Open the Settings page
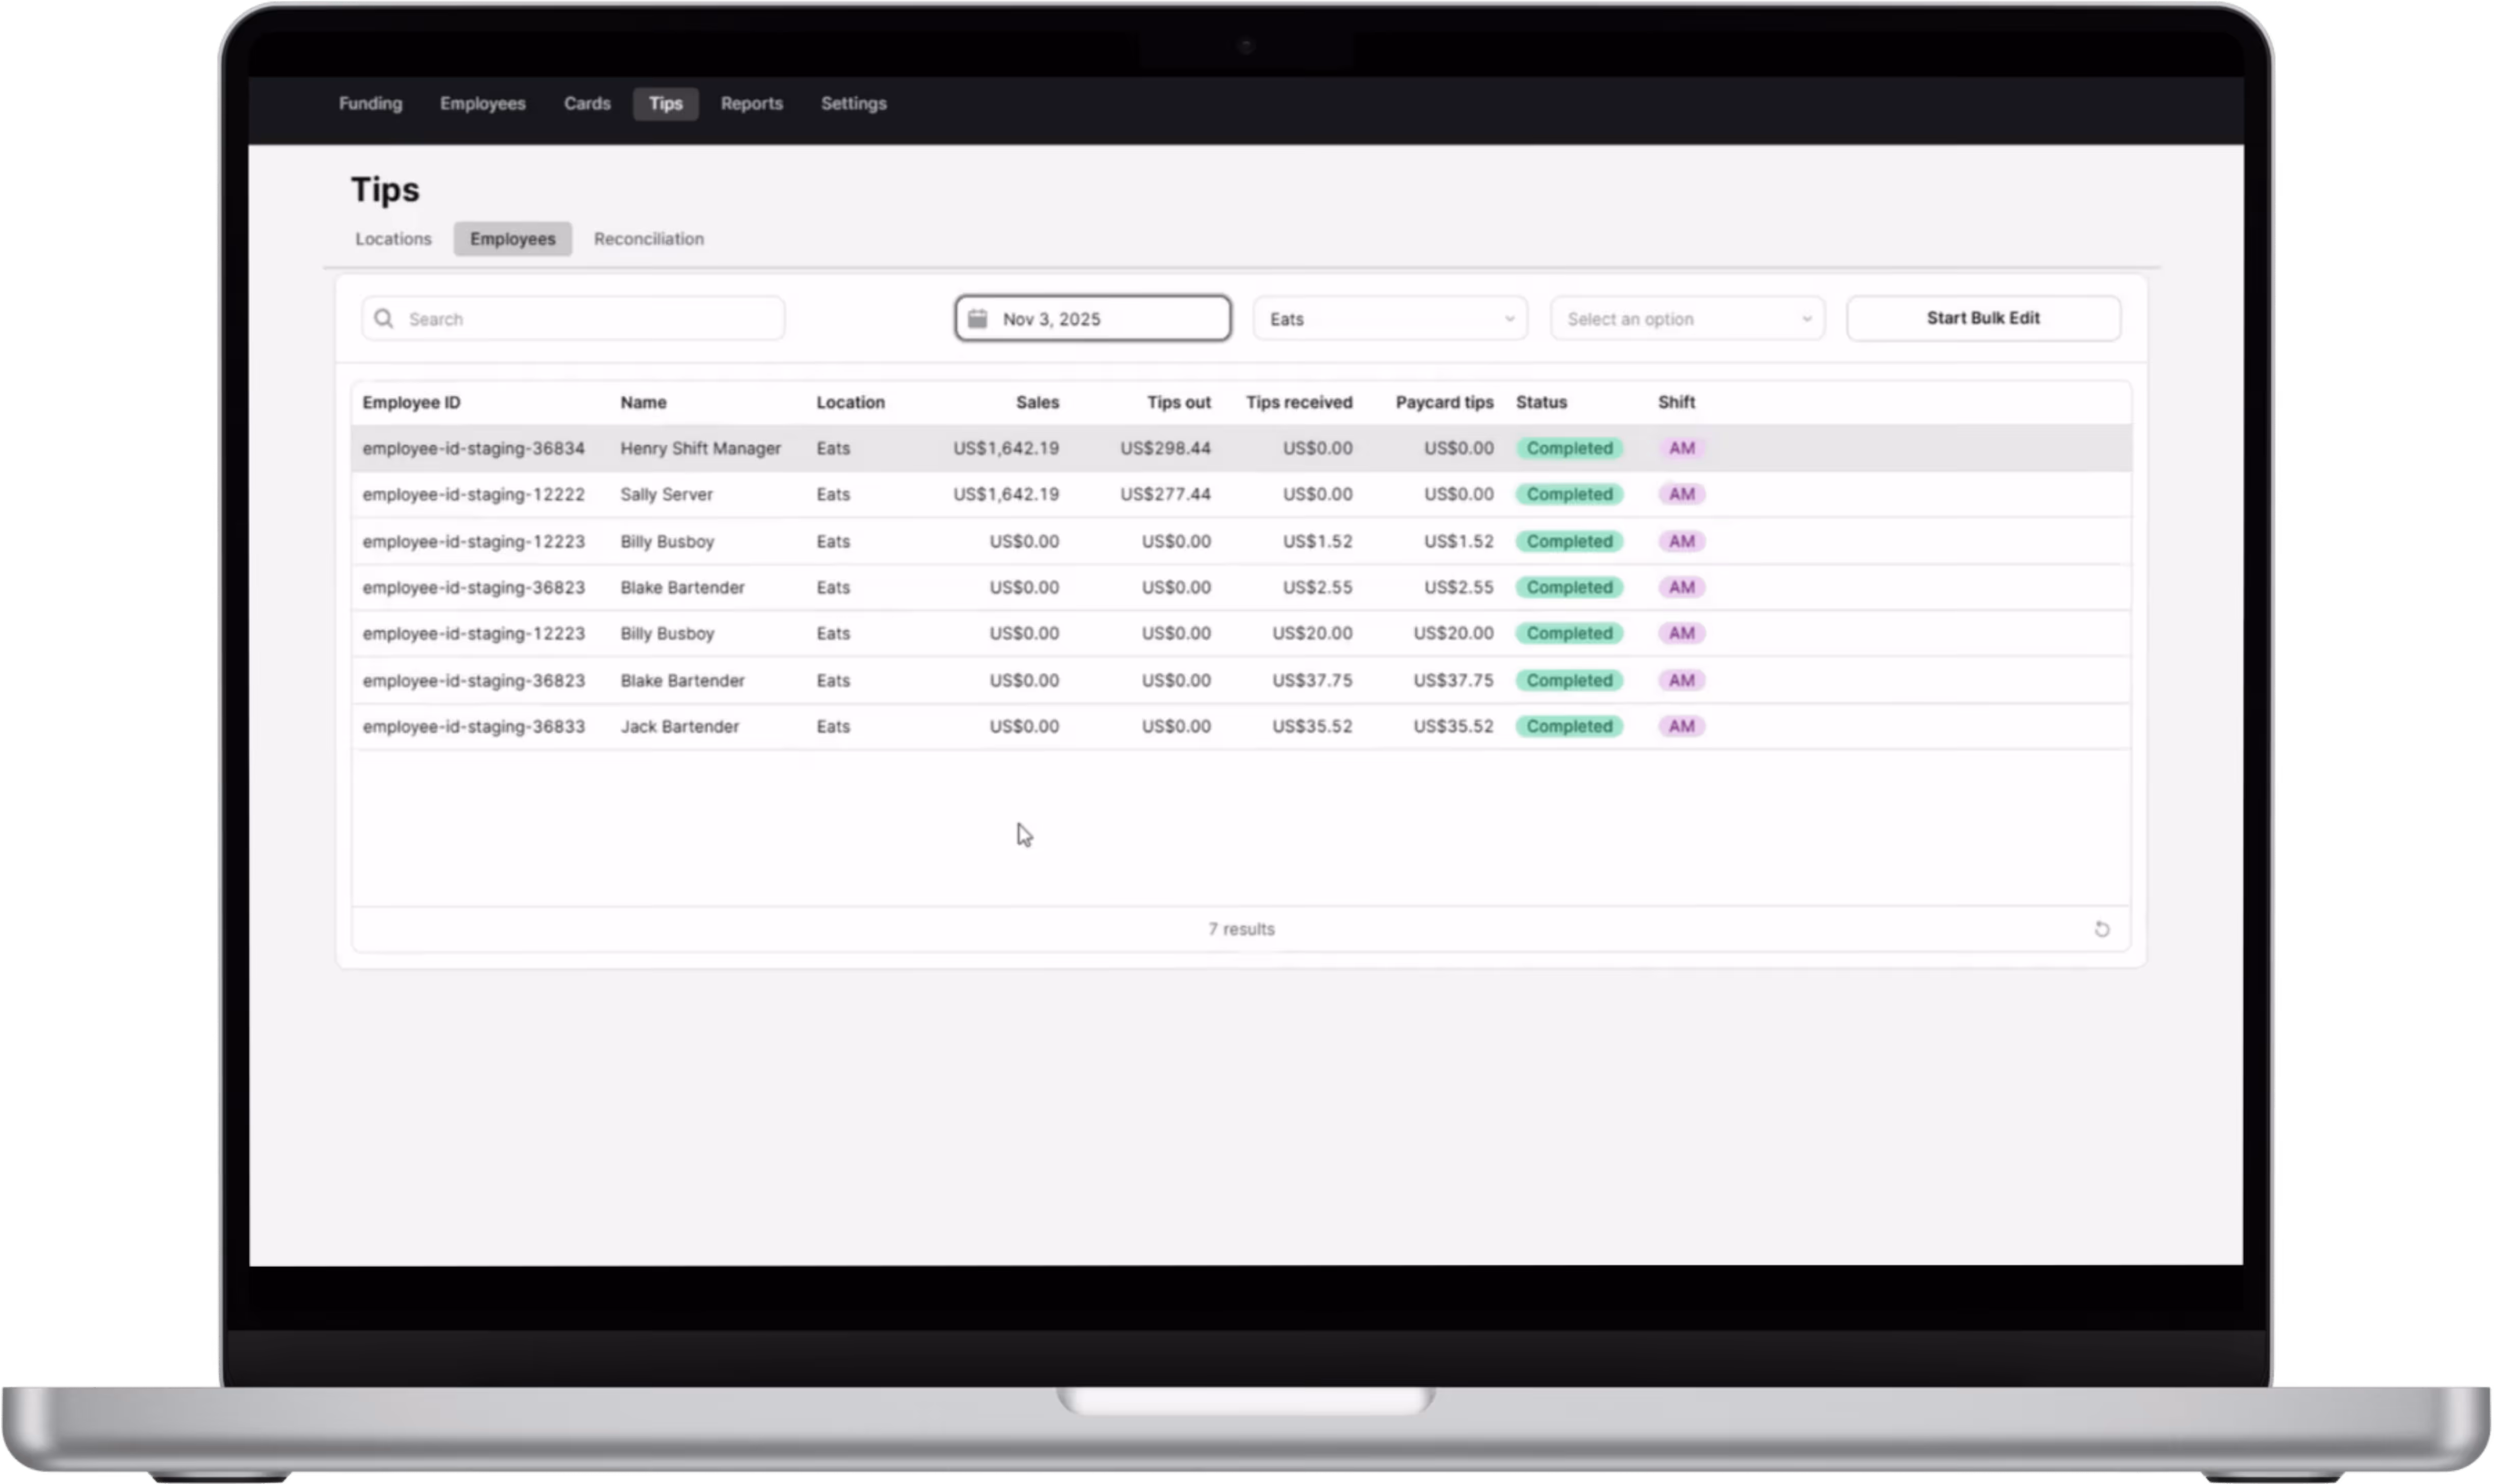2494x1484 pixels. [853, 104]
